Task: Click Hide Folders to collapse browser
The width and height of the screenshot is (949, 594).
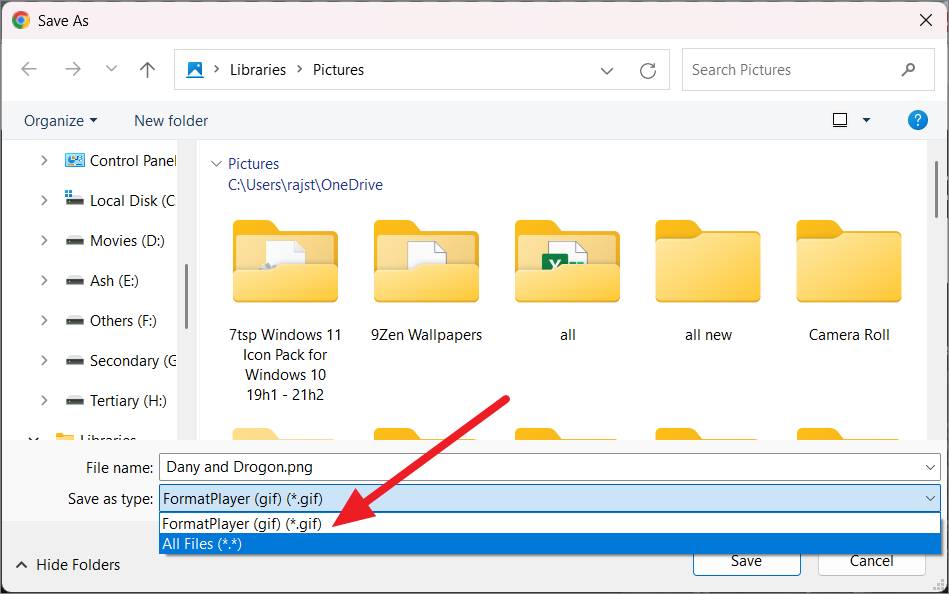Action: (x=68, y=565)
